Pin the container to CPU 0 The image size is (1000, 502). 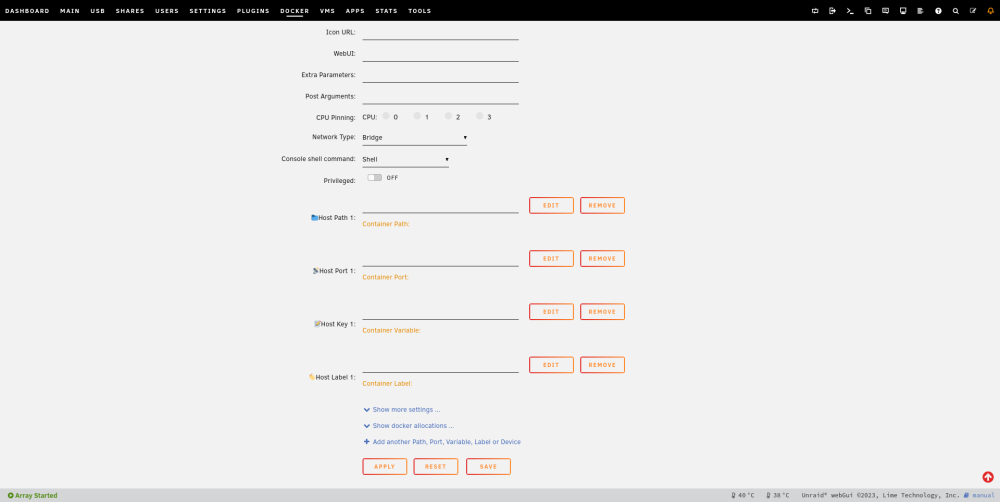[386, 116]
